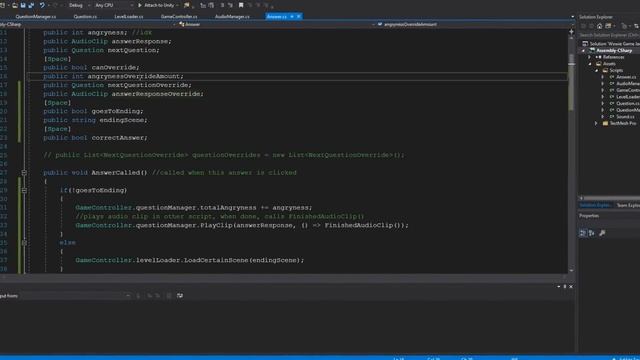Click the editor vertical scrollbar thumb

point(571,82)
